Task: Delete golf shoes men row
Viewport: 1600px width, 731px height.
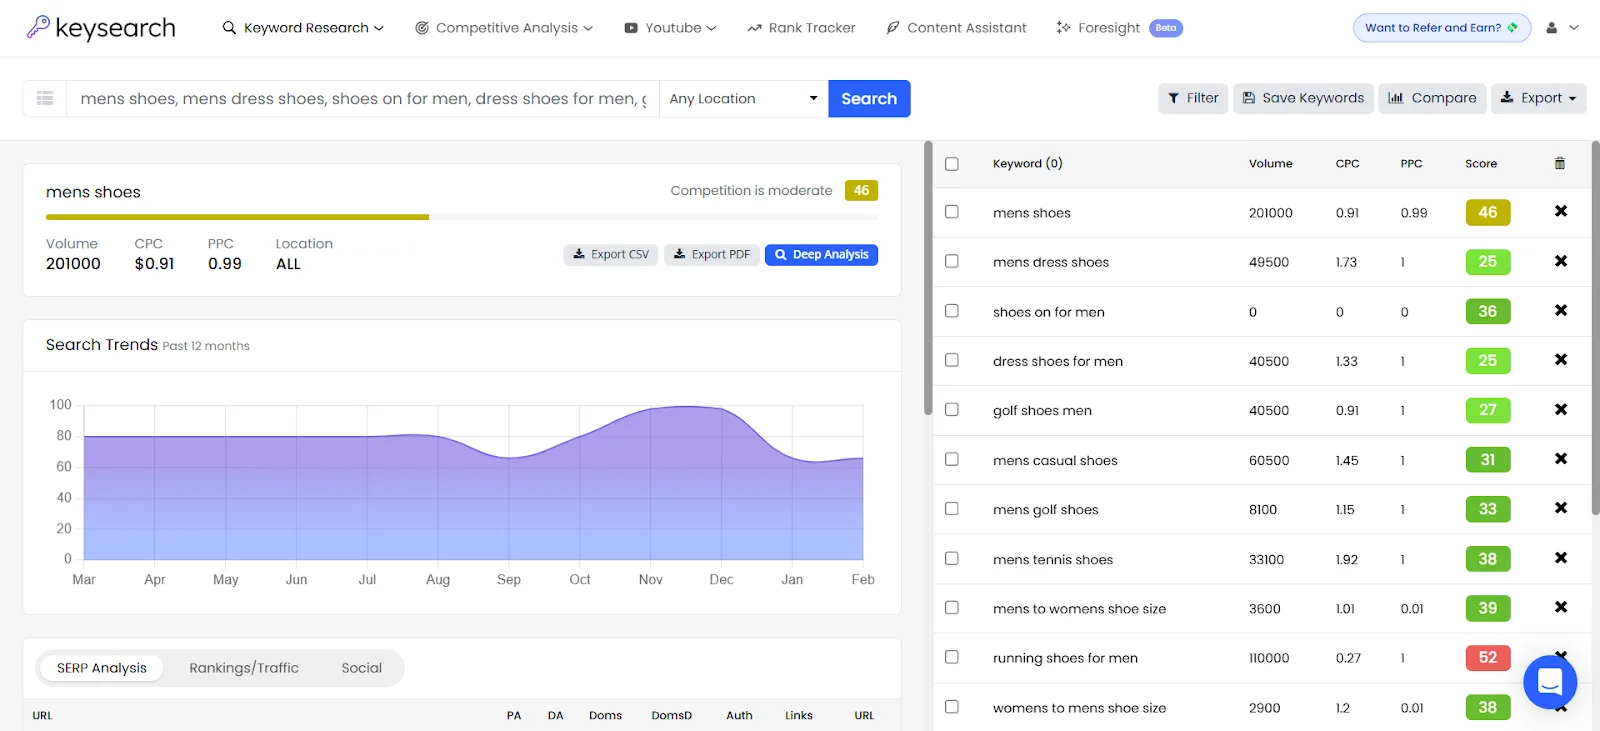Action: click(1561, 409)
